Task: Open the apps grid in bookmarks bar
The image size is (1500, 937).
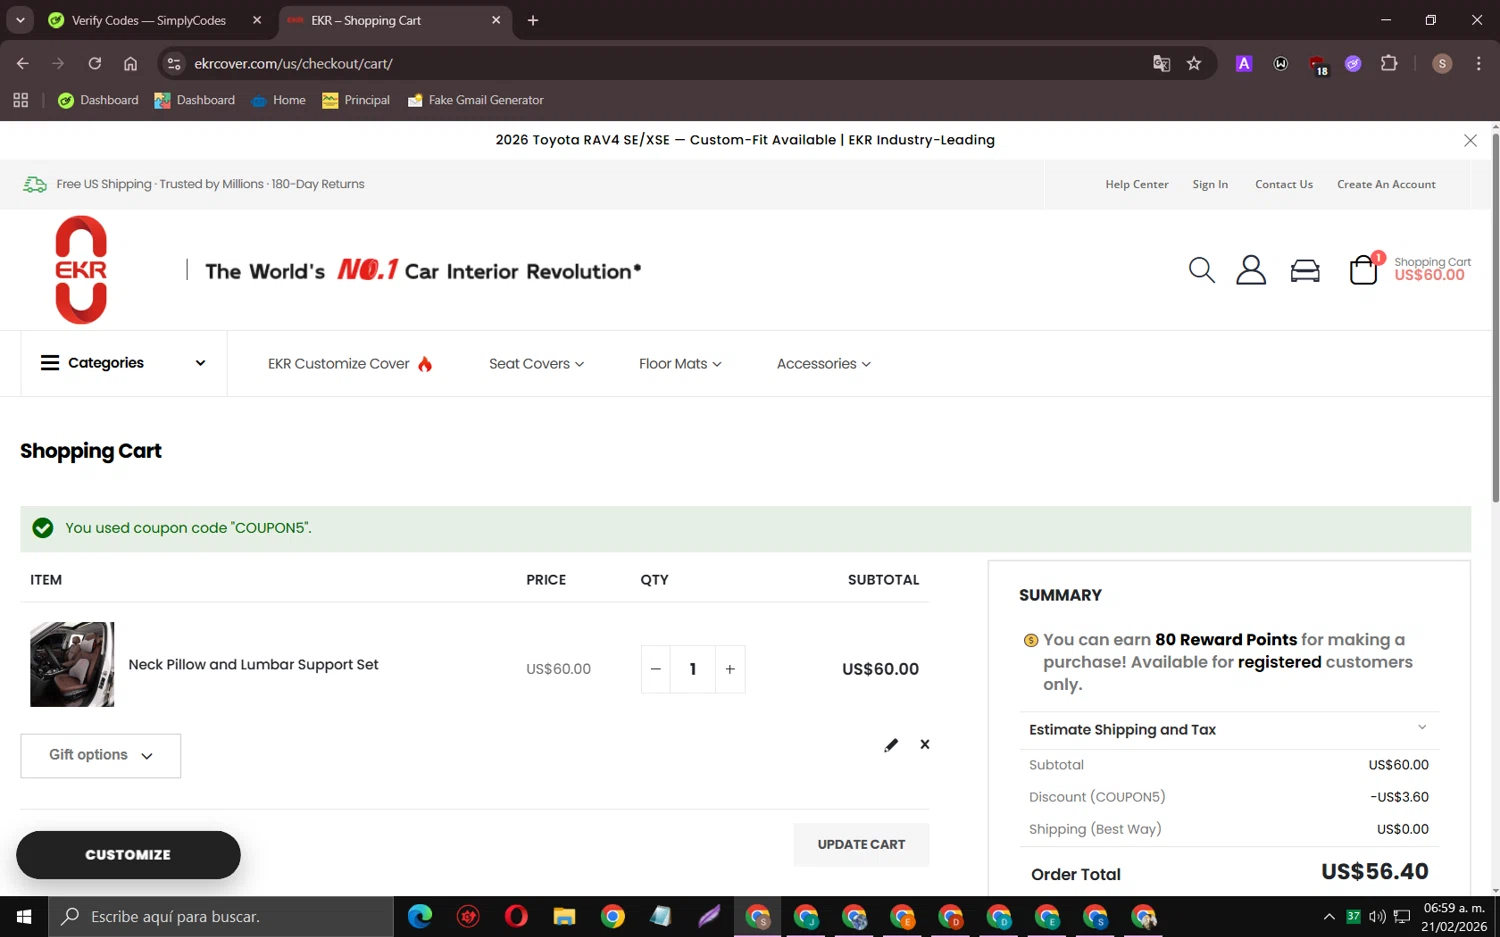Action: 20,100
